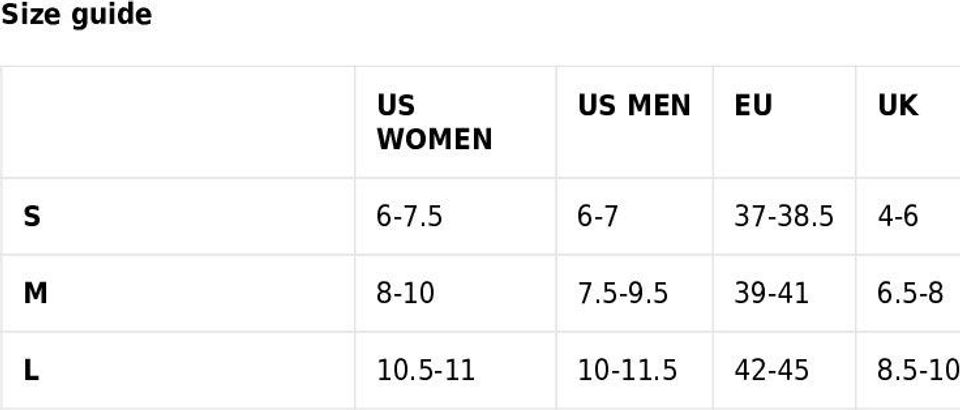
Task: Click the 10.5-11 US women cell
Action: point(425,370)
